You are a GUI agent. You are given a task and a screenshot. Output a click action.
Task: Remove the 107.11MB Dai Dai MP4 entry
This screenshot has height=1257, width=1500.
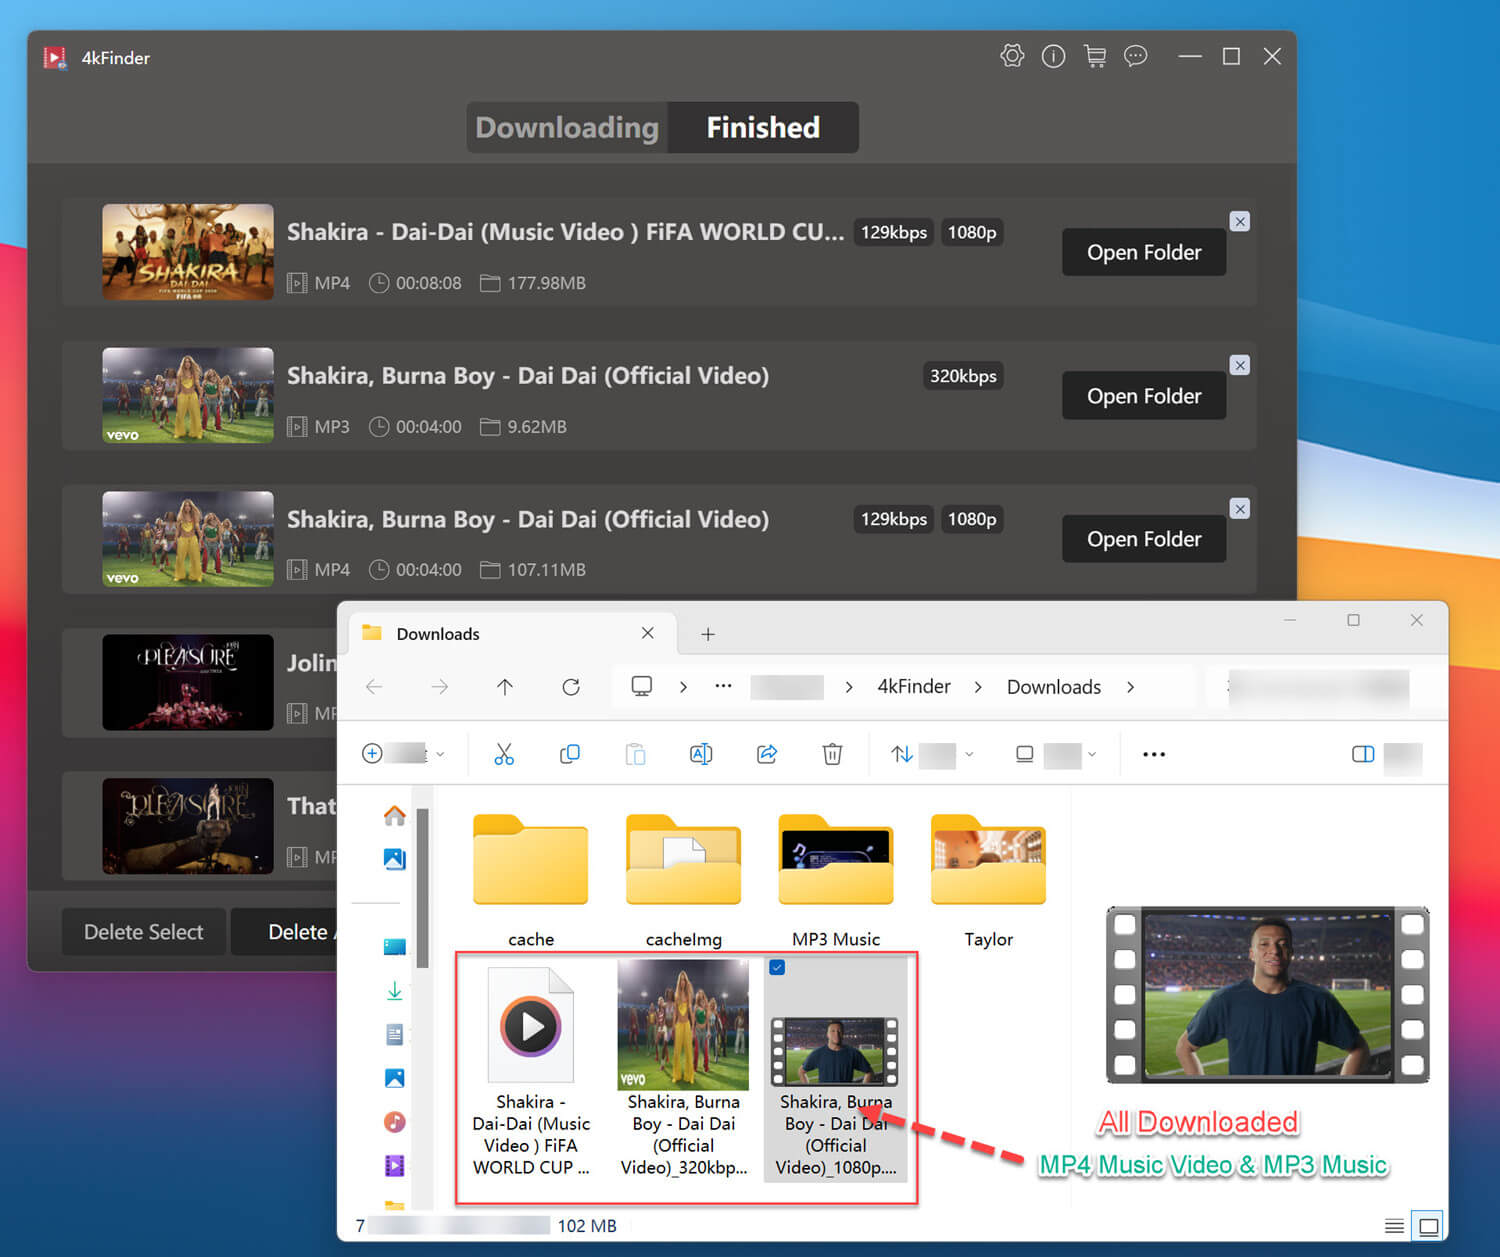(1240, 509)
